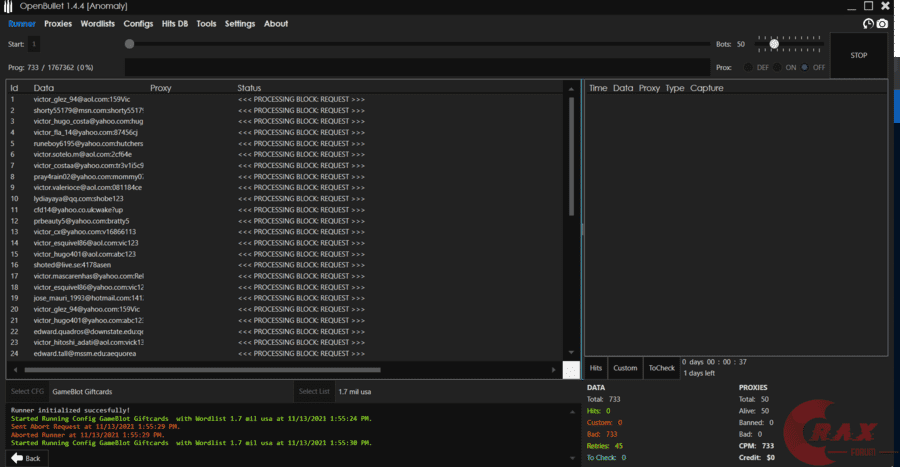Click the Bots slider handle
Viewport: 900px width, 467px height.
click(774, 44)
